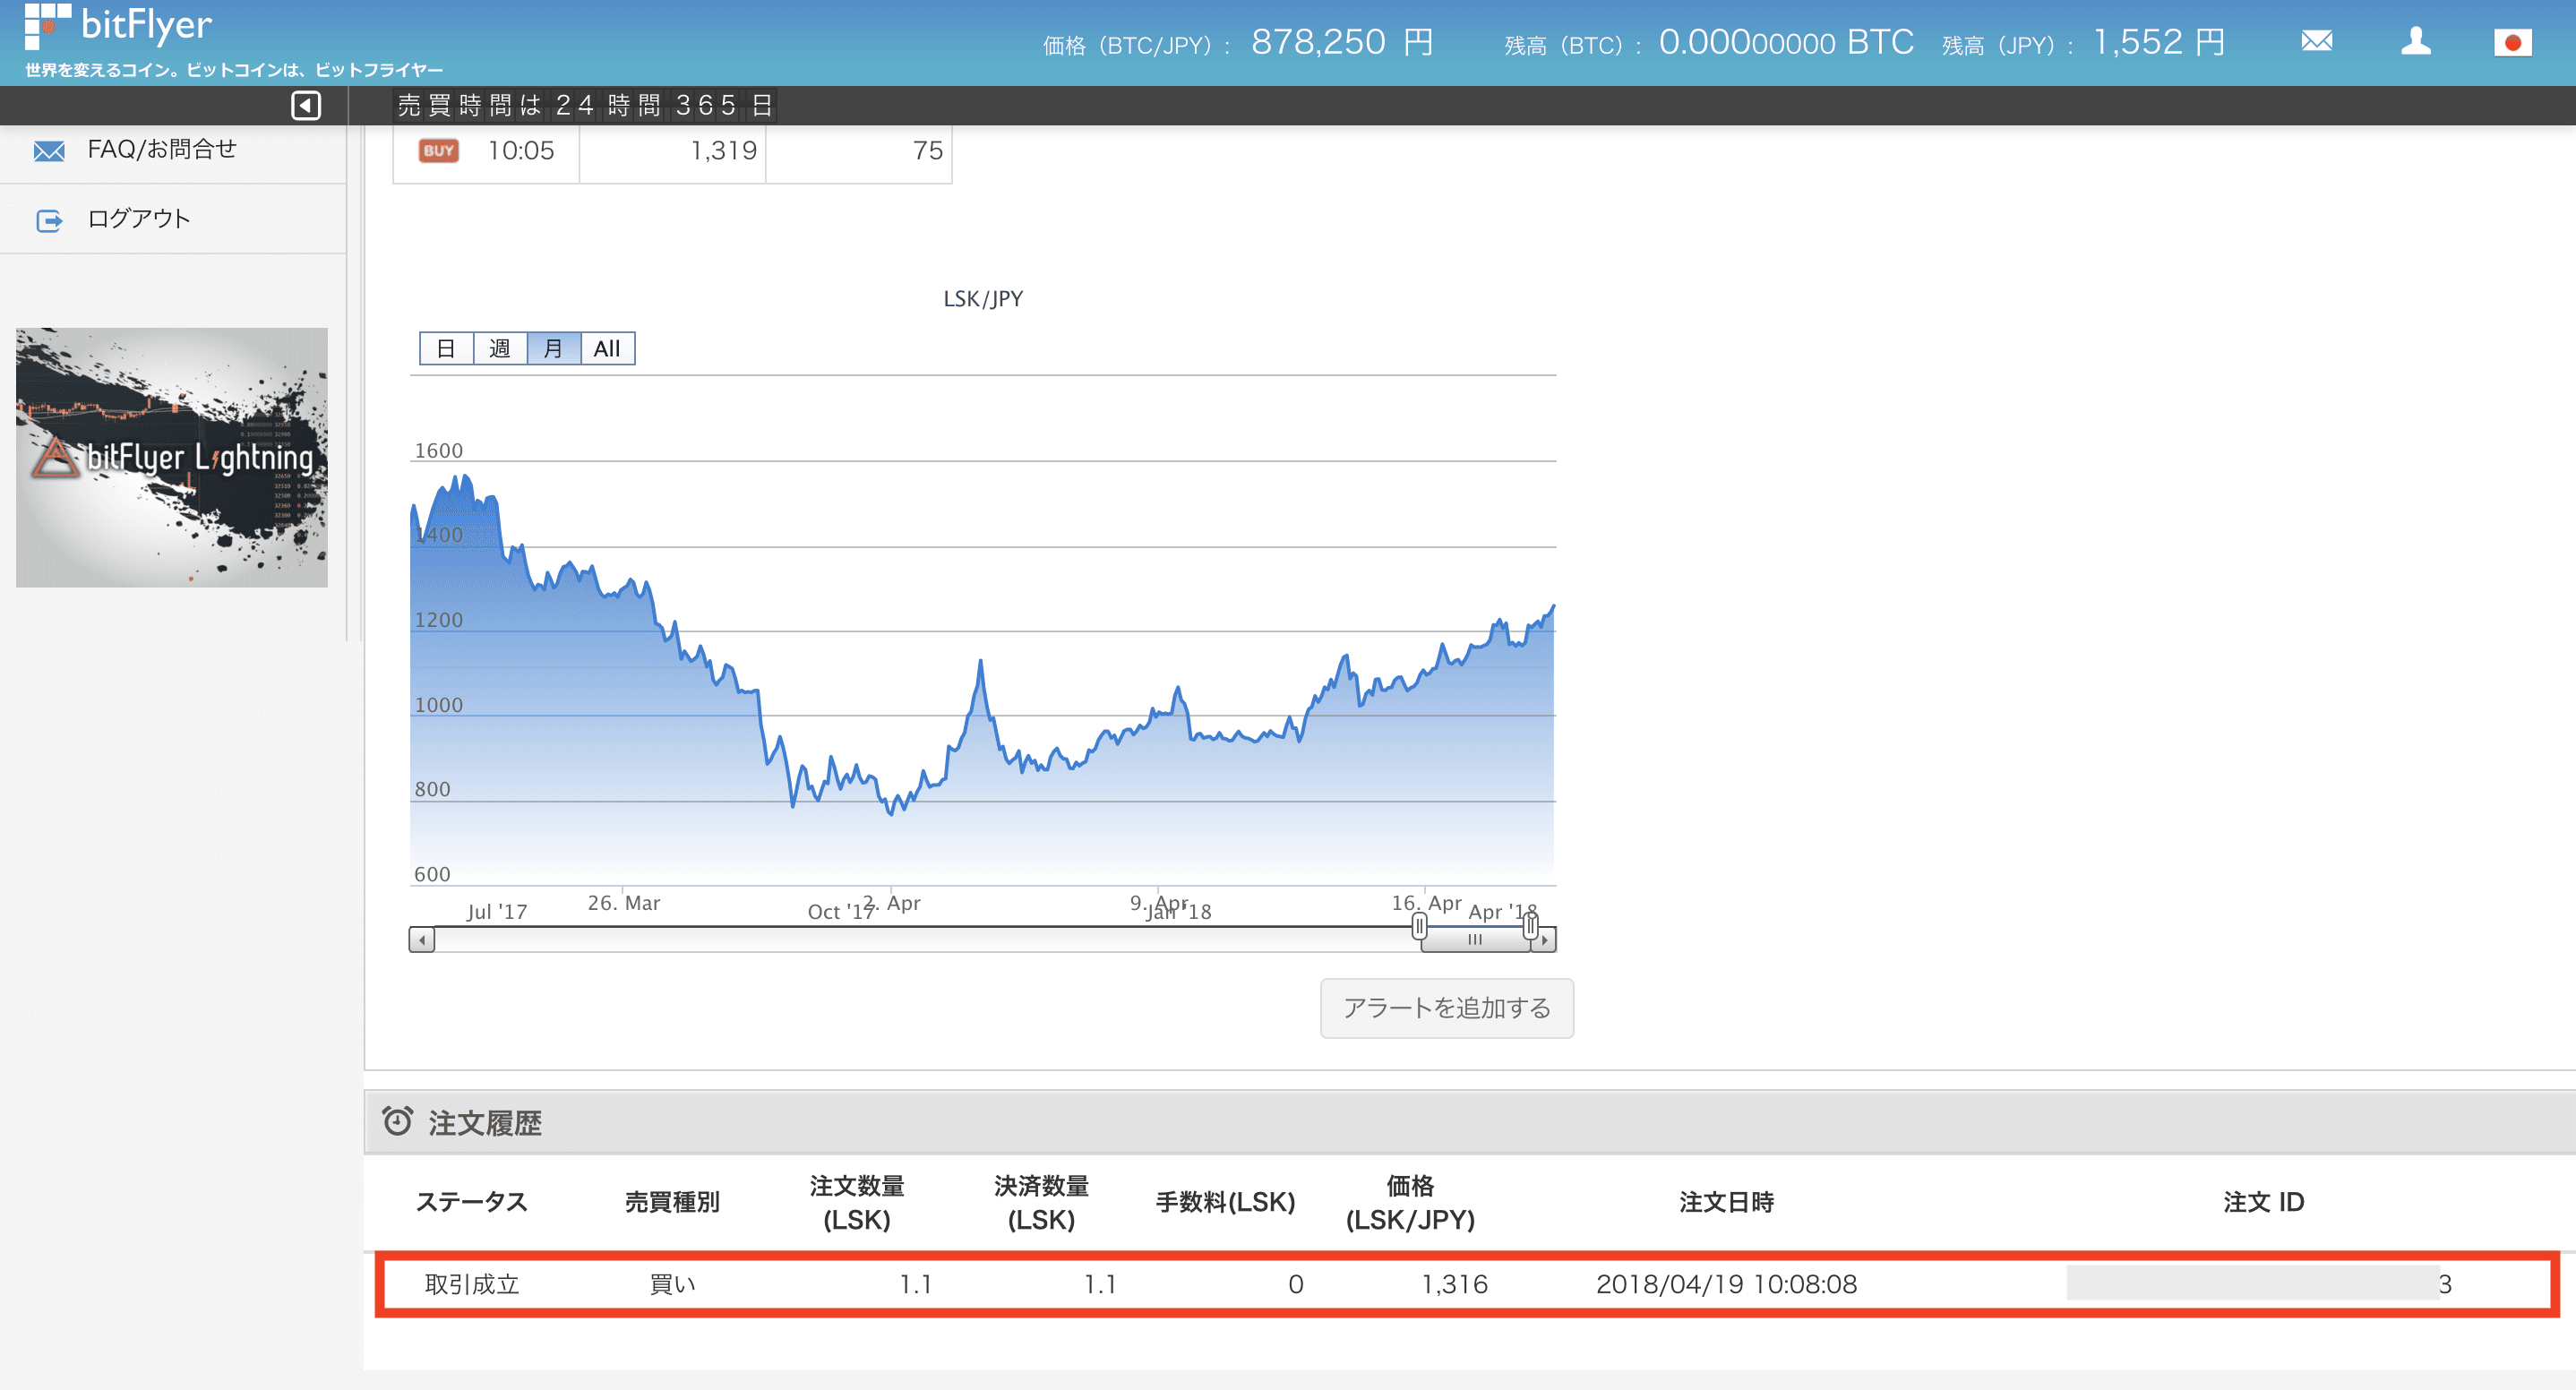Click chart navigator right scroll arrow
The image size is (2576, 1390).
[1545, 940]
